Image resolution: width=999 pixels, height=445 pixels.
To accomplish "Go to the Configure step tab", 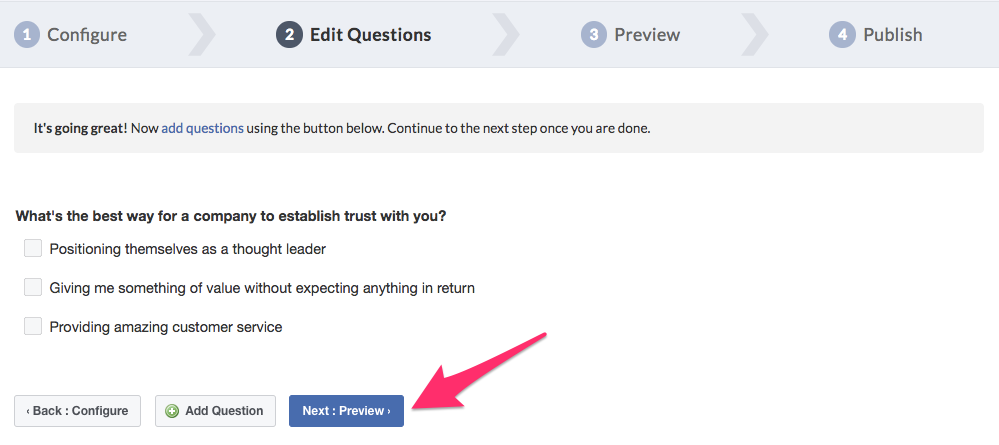I will coord(71,34).
